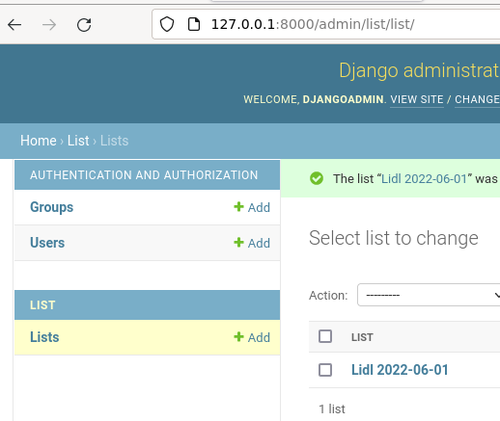Image resolution: width=500 pixels, height=421 pixels.
Task: Add a new List entry
Action: [252, 337]
